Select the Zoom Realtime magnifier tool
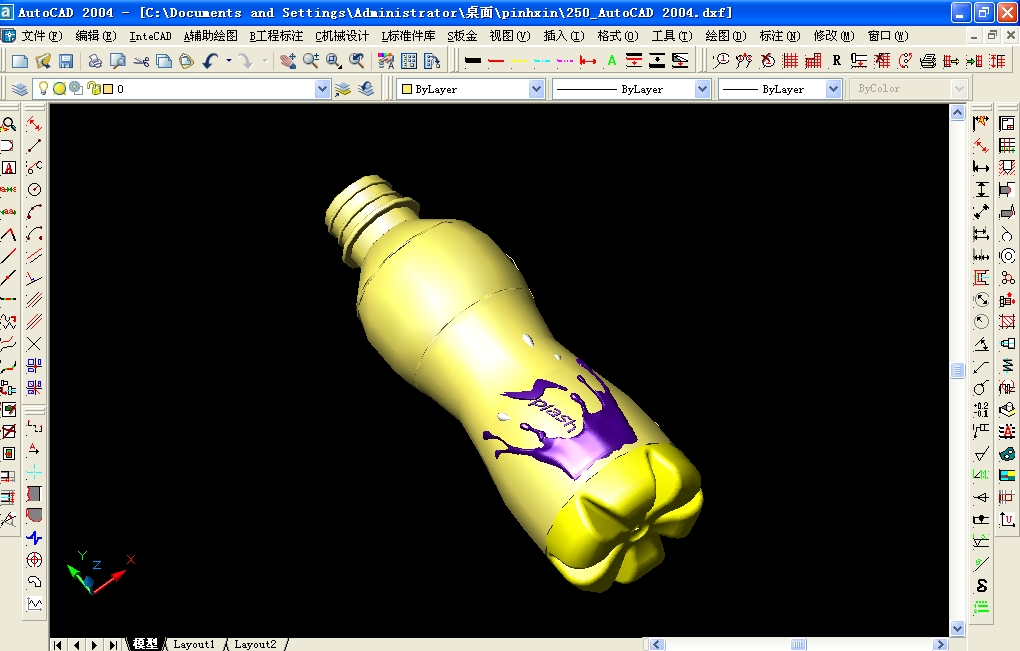Image resolution: width=1020 pixels, height=651 pixels. 310,61
